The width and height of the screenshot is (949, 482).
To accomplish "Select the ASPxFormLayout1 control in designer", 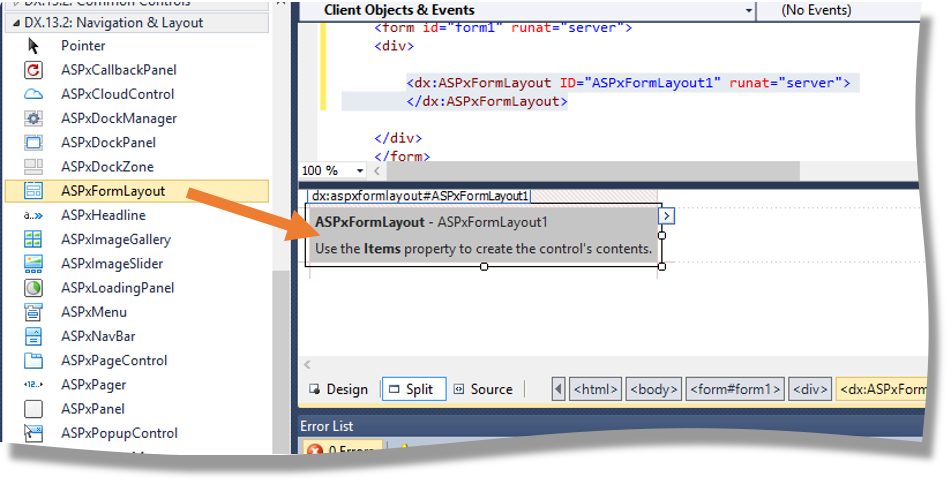I will click(x=483, y=236).
